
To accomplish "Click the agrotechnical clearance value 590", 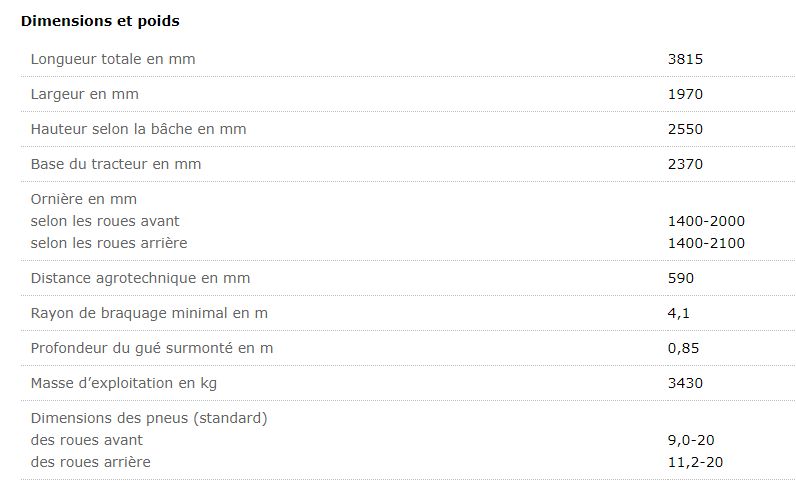I will pos(681,278).
